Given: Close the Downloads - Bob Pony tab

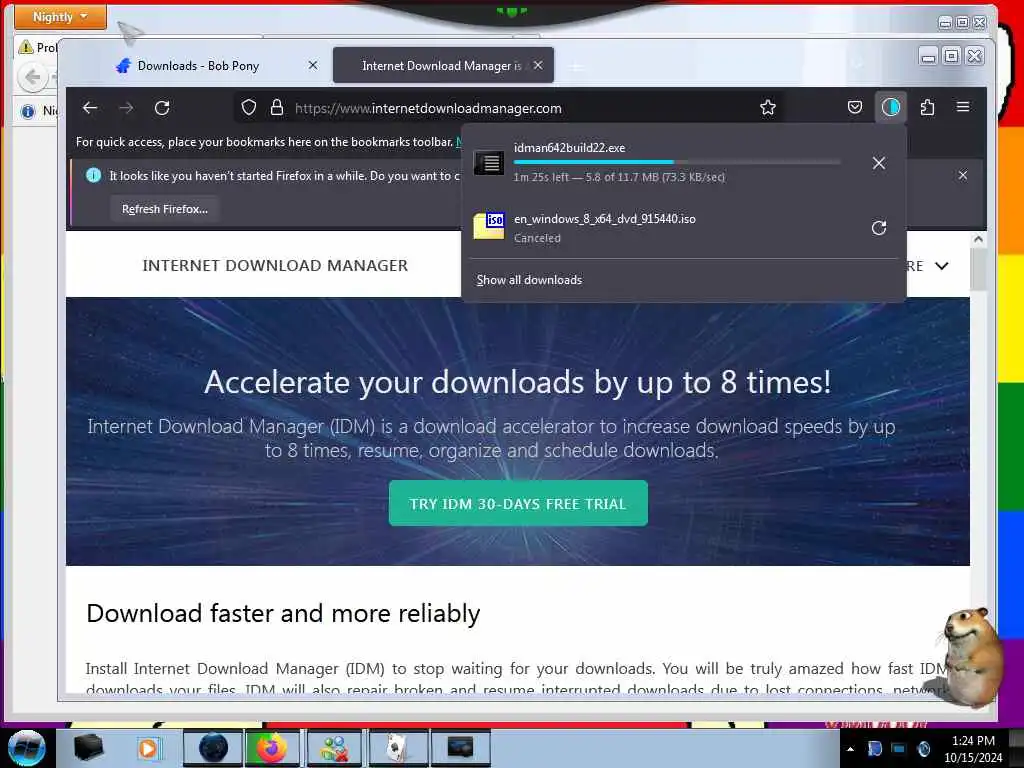Looking at the screenshot, I should pos(313,65).
